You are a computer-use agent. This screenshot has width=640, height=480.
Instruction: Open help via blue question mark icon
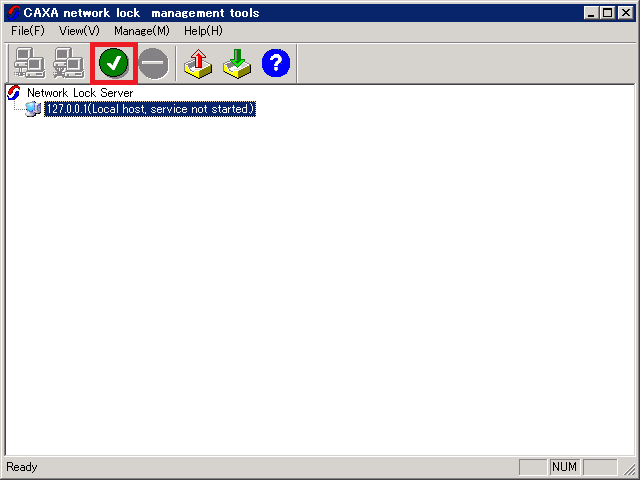(x=276, y=64)
